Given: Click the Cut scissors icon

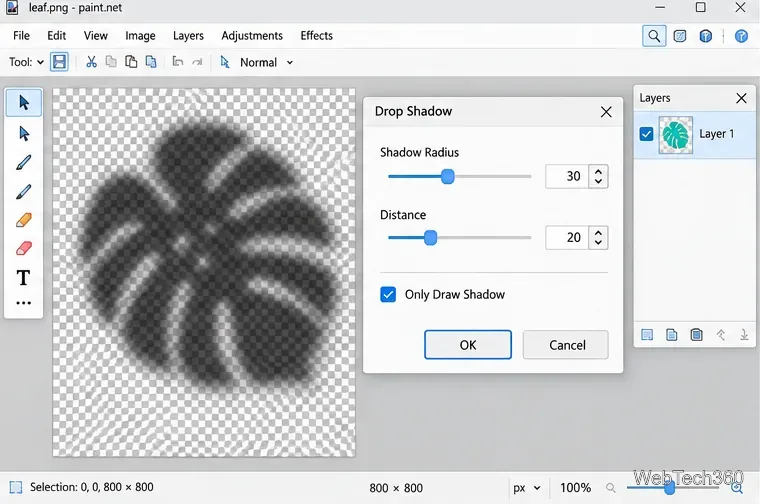Looking at the screenshot, I should [91, 62].
